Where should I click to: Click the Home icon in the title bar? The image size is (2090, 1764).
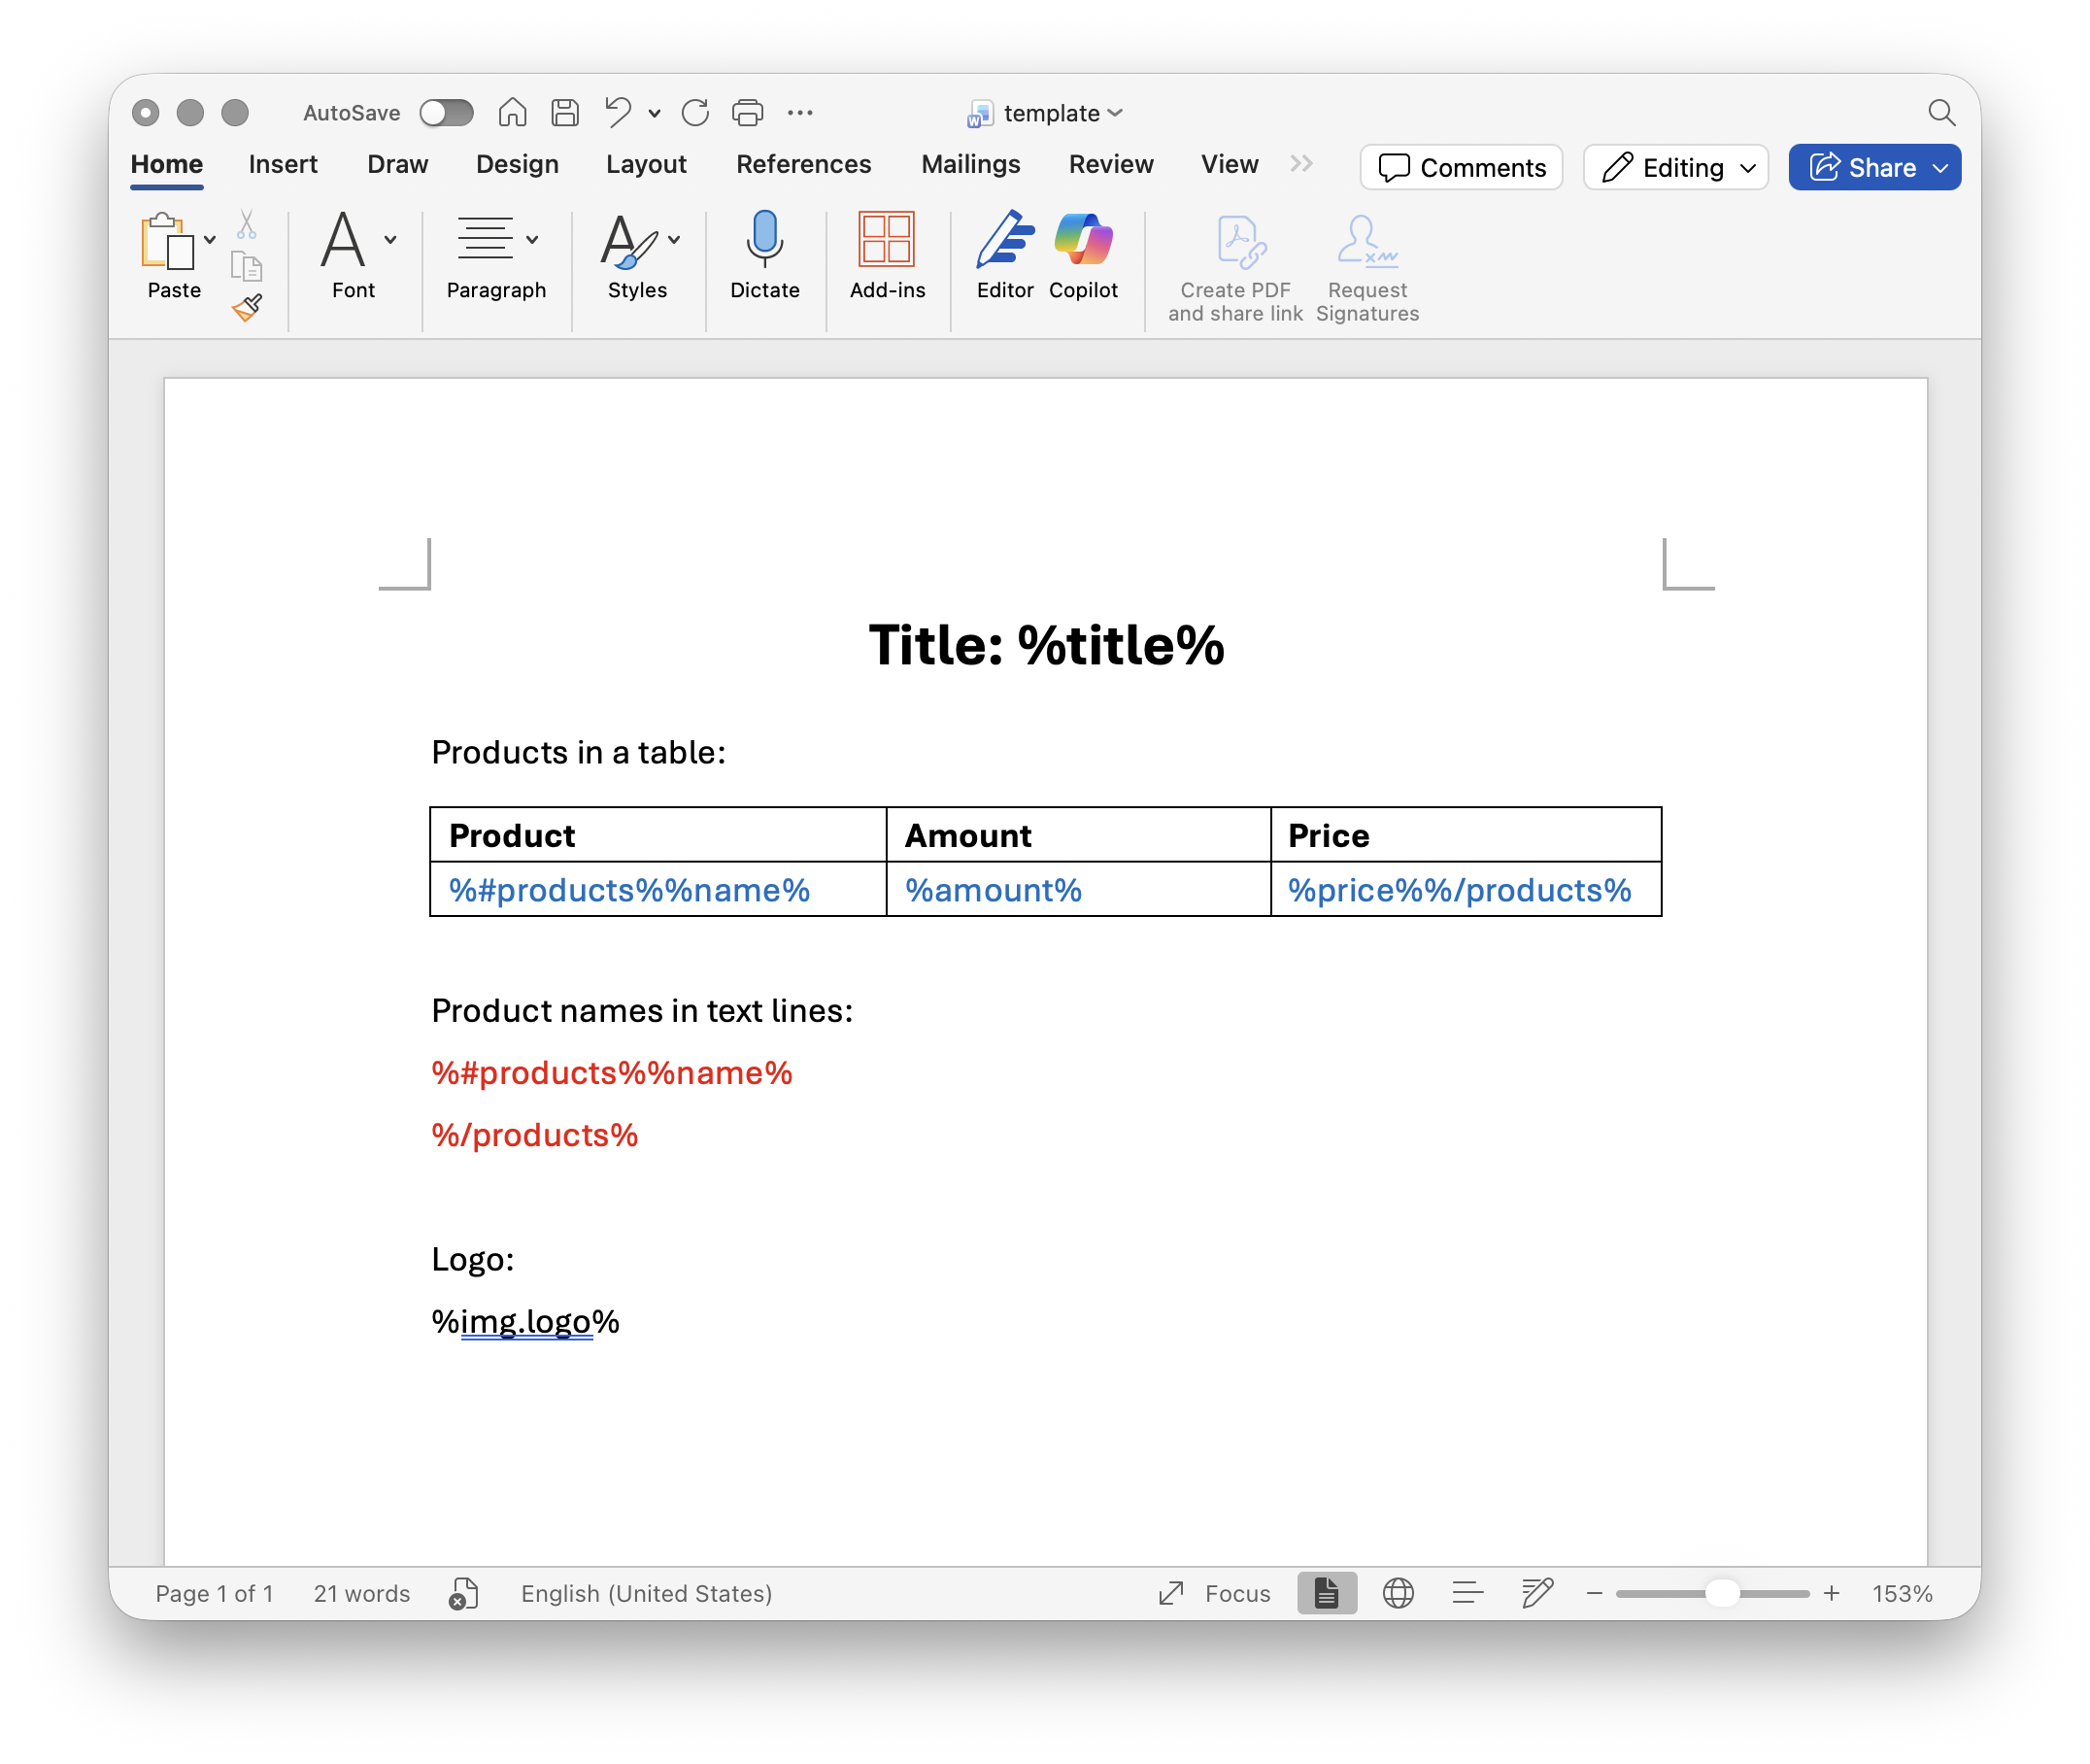(x=512, y=113)
